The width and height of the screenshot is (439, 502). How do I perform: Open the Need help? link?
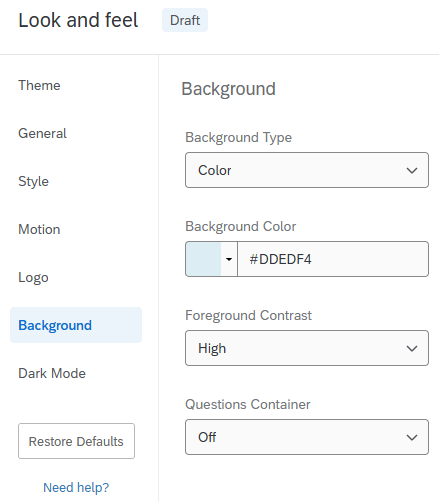coord(76,487)
